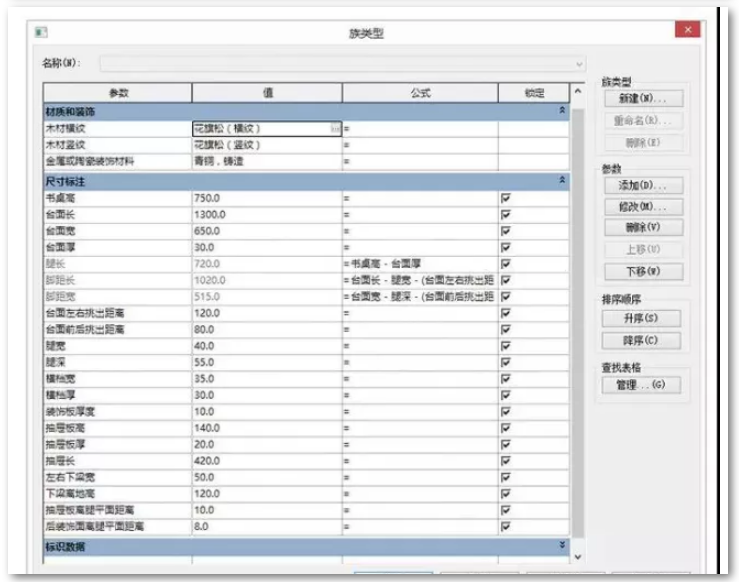739x582 pixels.
Task: Click the 650.0 value for 台面宽
Action: 207,231
